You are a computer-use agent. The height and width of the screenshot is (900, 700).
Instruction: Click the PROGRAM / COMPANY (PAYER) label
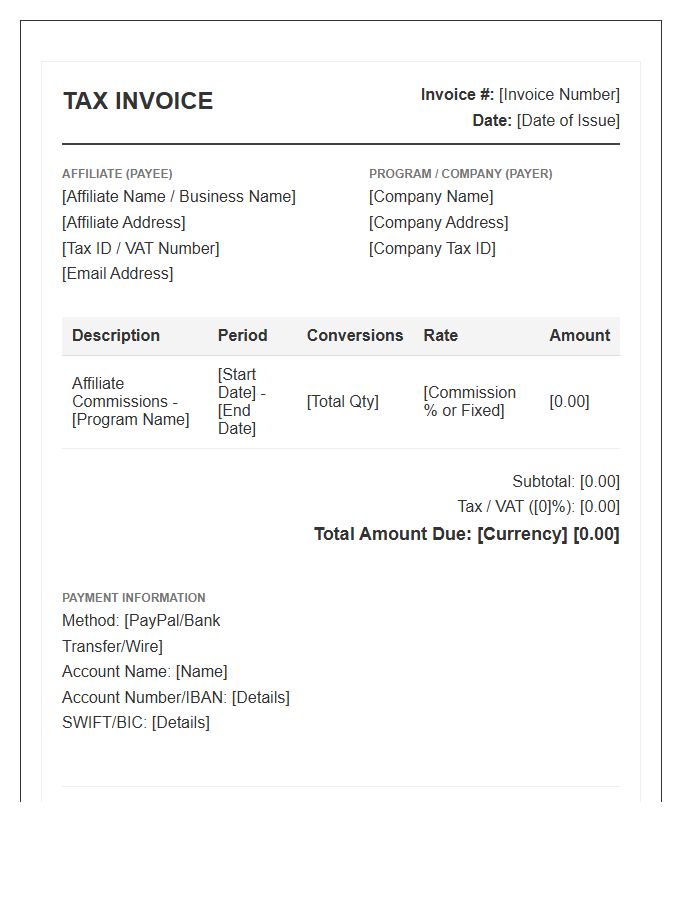pyautogui.click(x=461, y=174)
